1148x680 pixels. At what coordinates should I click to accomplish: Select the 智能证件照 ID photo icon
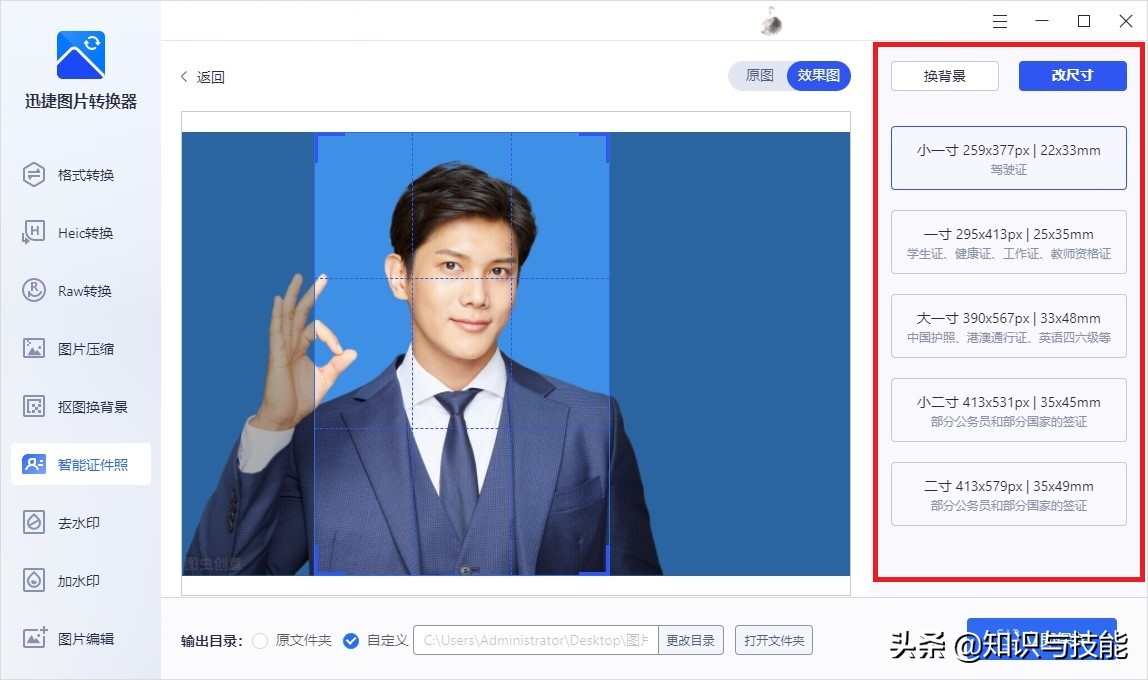tap(34, 464)
